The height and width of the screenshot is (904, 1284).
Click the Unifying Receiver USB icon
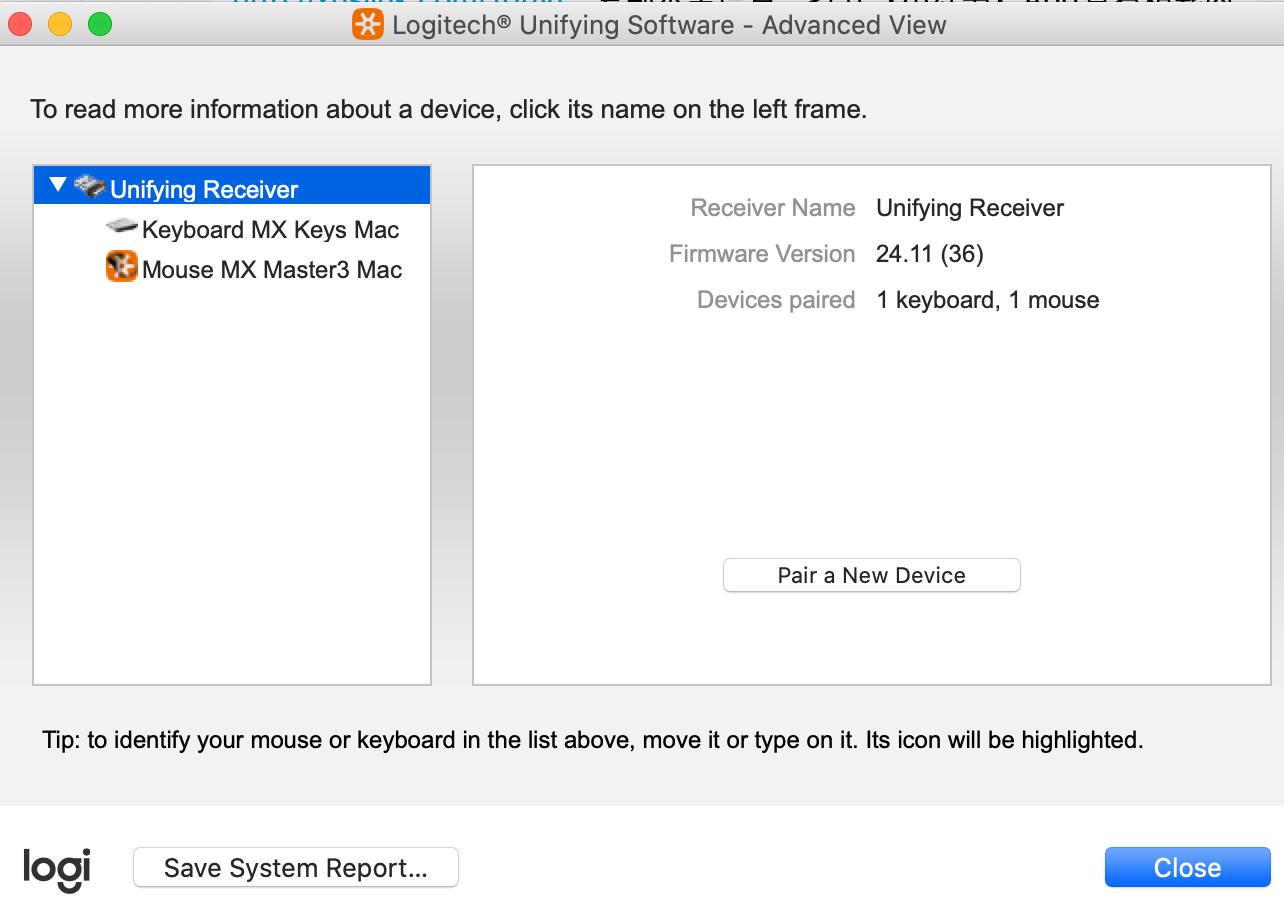(90, 187)
